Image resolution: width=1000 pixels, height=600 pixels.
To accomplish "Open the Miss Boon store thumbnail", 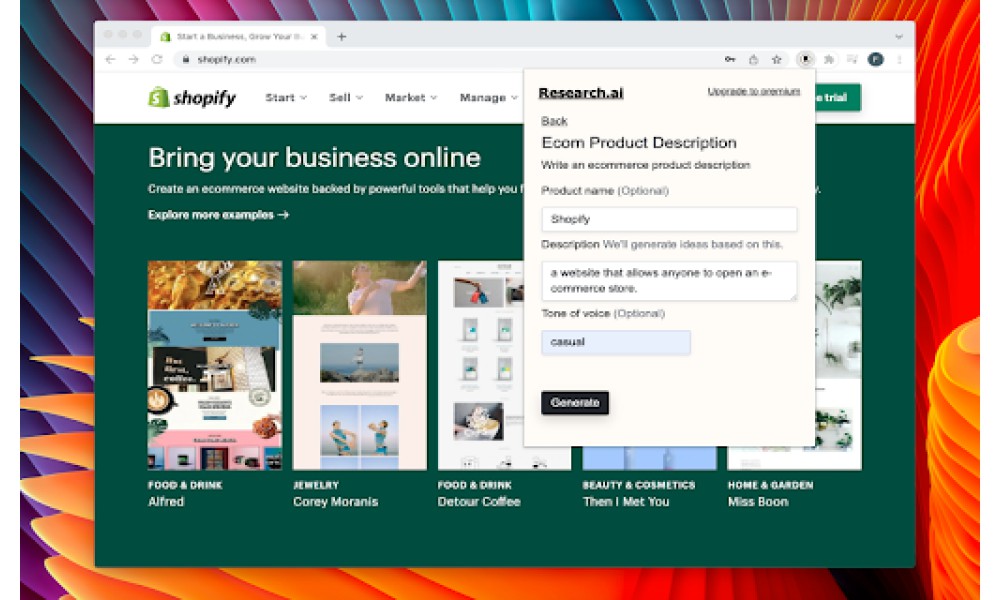I will pos(838,365).
